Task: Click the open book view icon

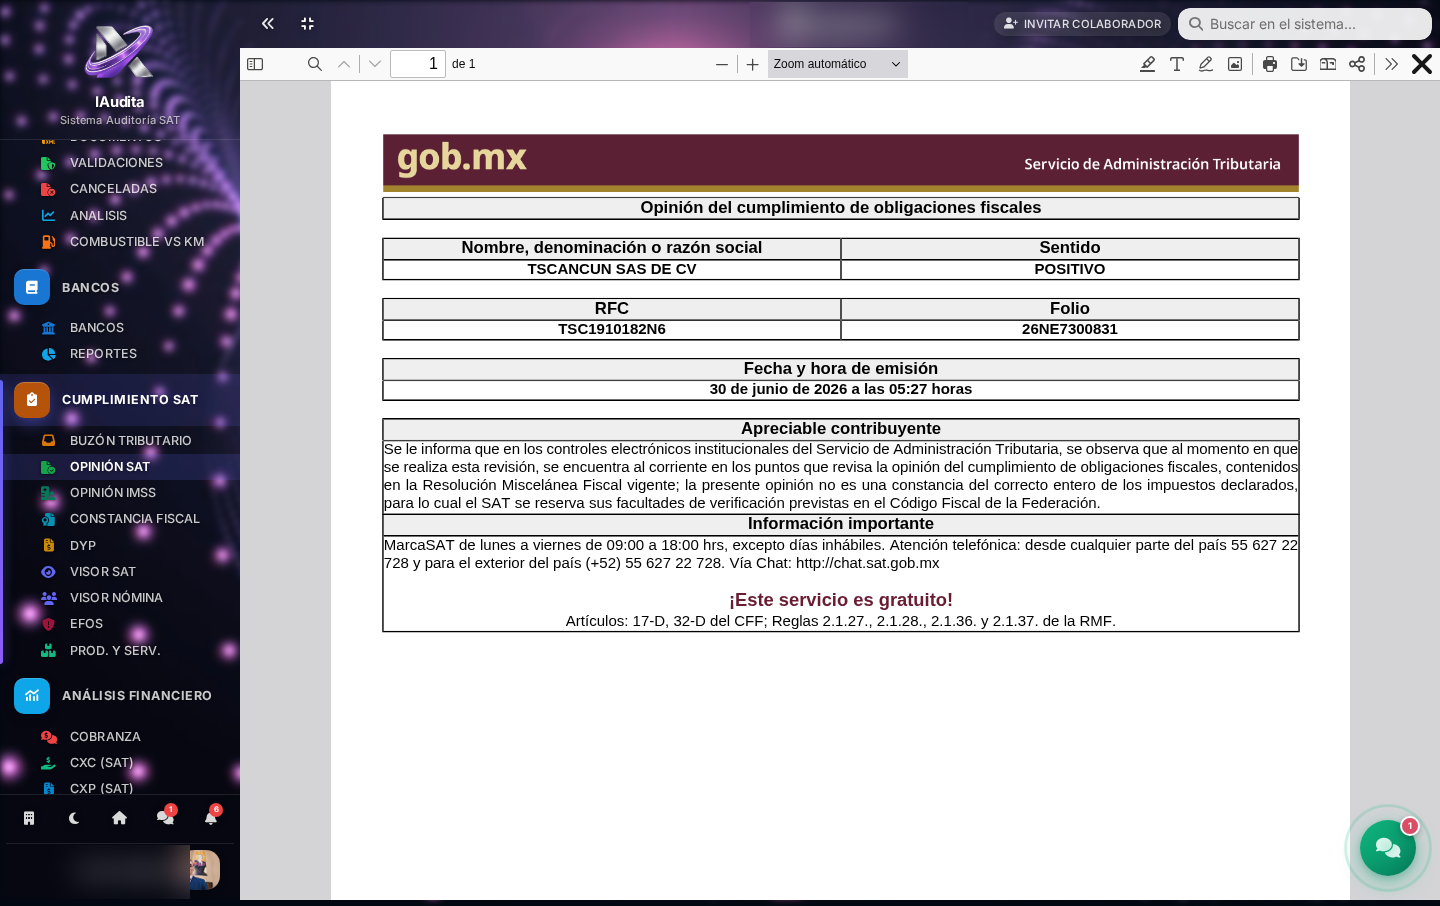Action: 1328,64
